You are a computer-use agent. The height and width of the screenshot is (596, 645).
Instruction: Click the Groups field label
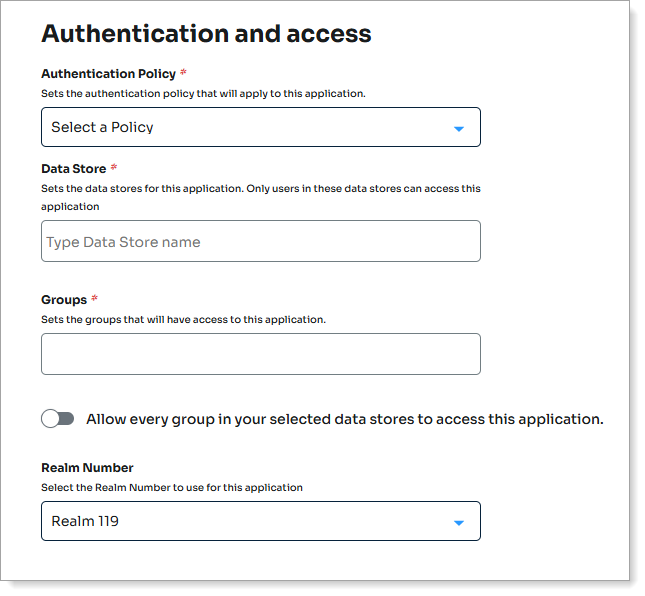tap(64, 300)
